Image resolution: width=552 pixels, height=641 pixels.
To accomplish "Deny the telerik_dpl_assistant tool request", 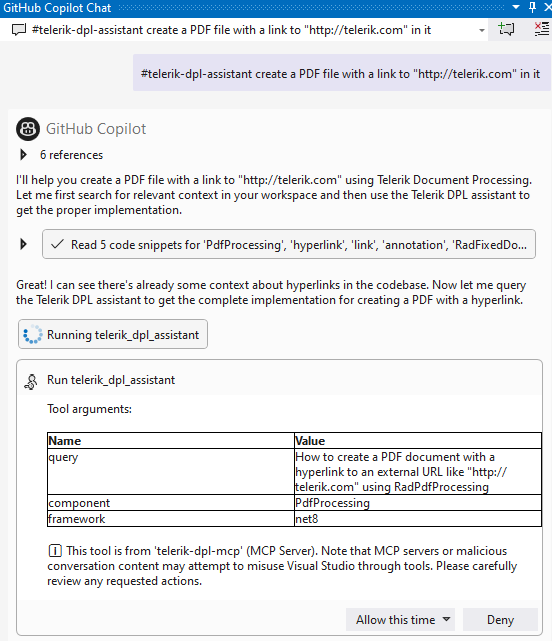I will tap(500, 620).
